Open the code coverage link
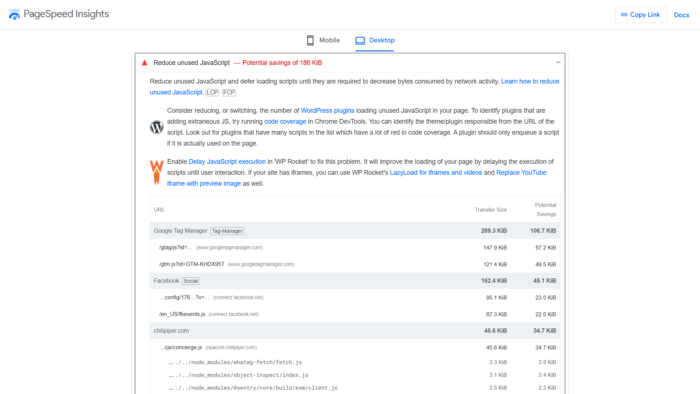This screenshot has width=700, height=394. coord(285,121)
